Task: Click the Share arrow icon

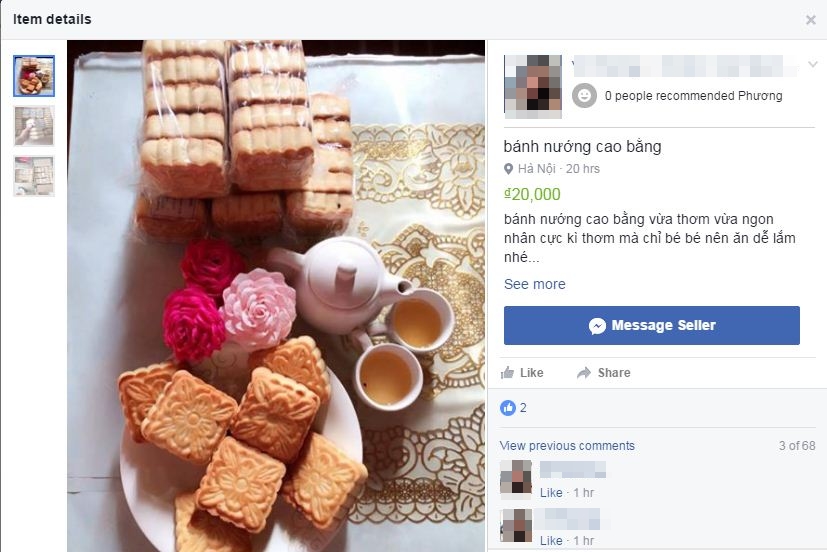Action: [584, 373]
